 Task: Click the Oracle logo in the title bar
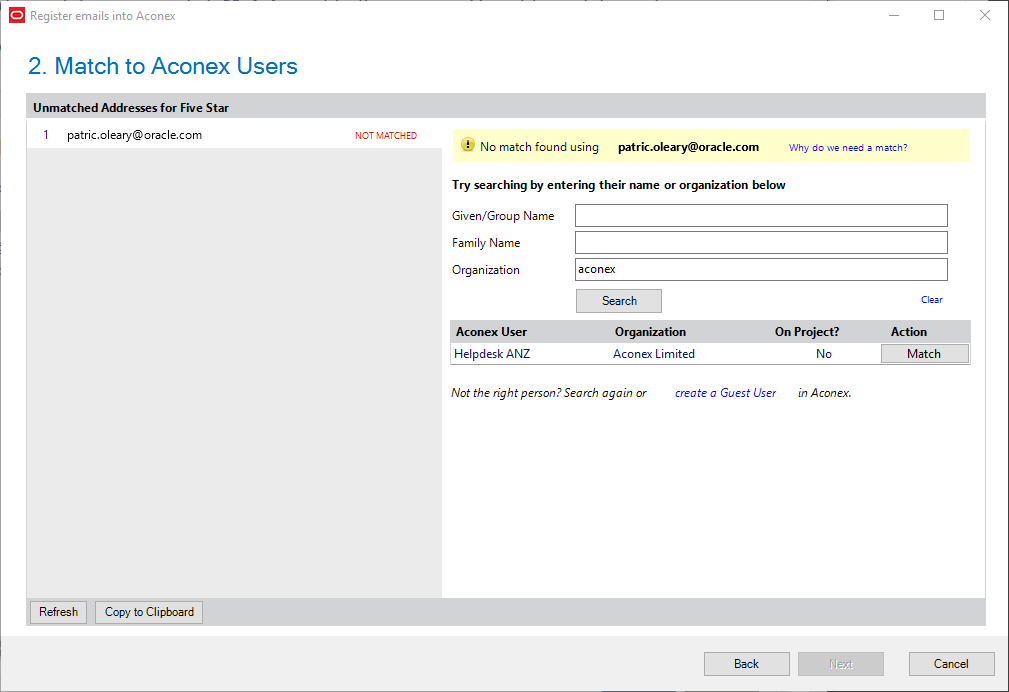coord(17,15)
